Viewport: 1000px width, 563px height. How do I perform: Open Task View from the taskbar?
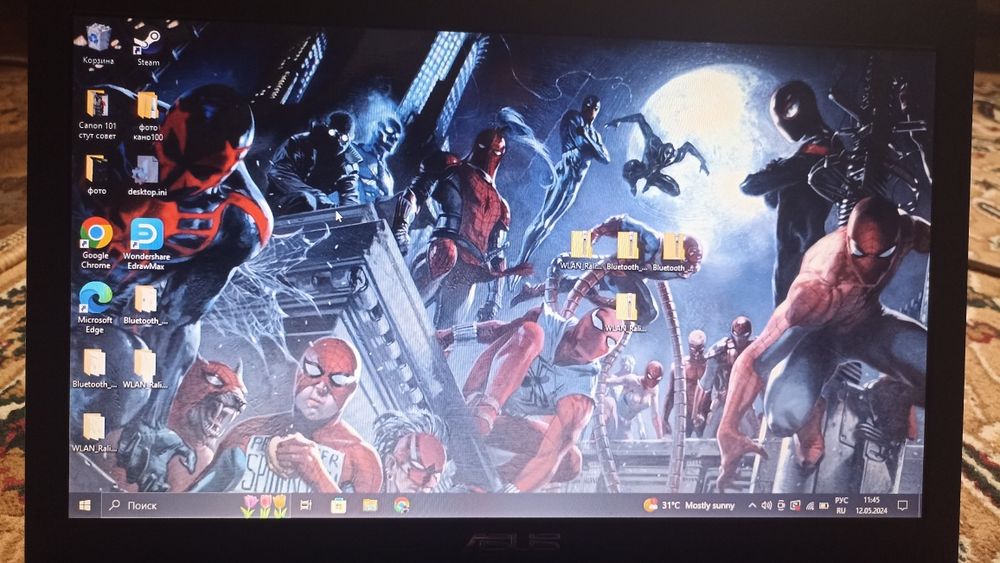tap(306, 506)
